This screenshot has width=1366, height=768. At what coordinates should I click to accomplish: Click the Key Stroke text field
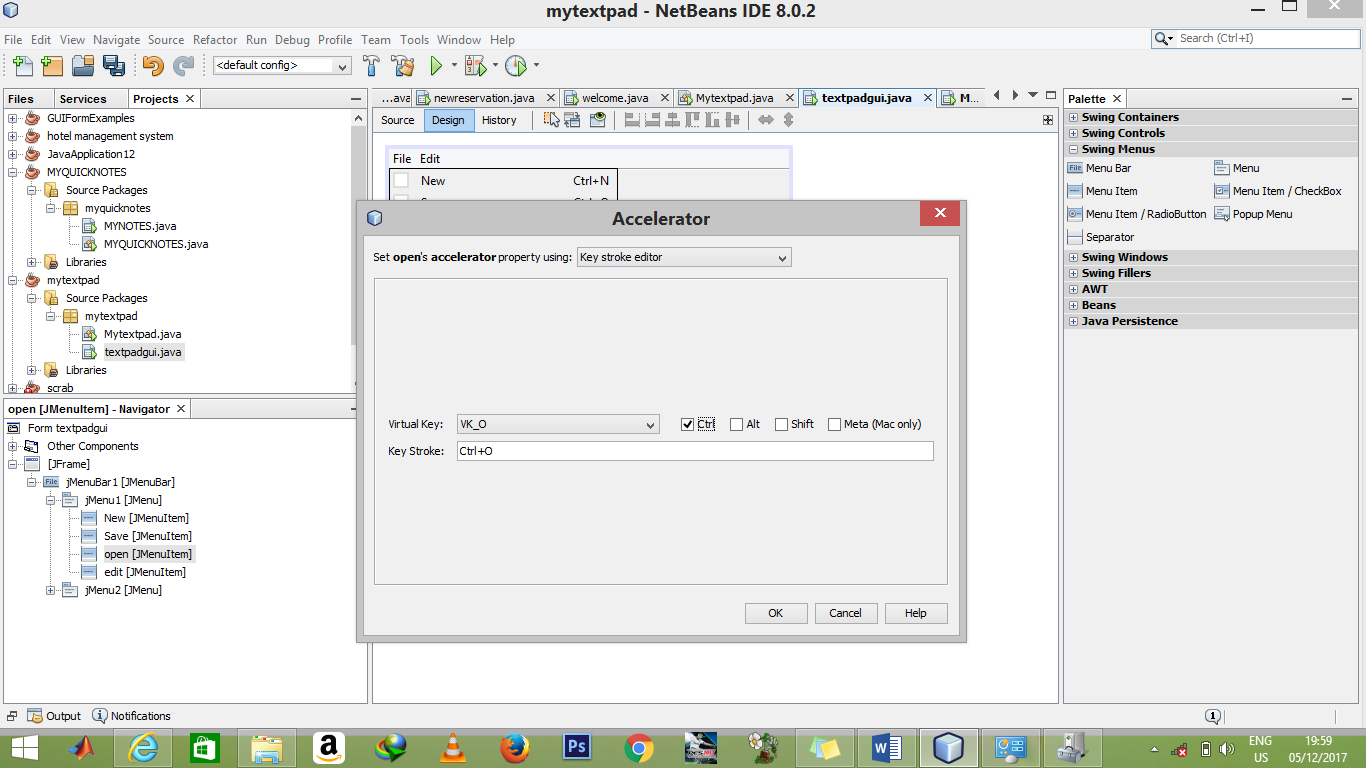coord(694,451)
